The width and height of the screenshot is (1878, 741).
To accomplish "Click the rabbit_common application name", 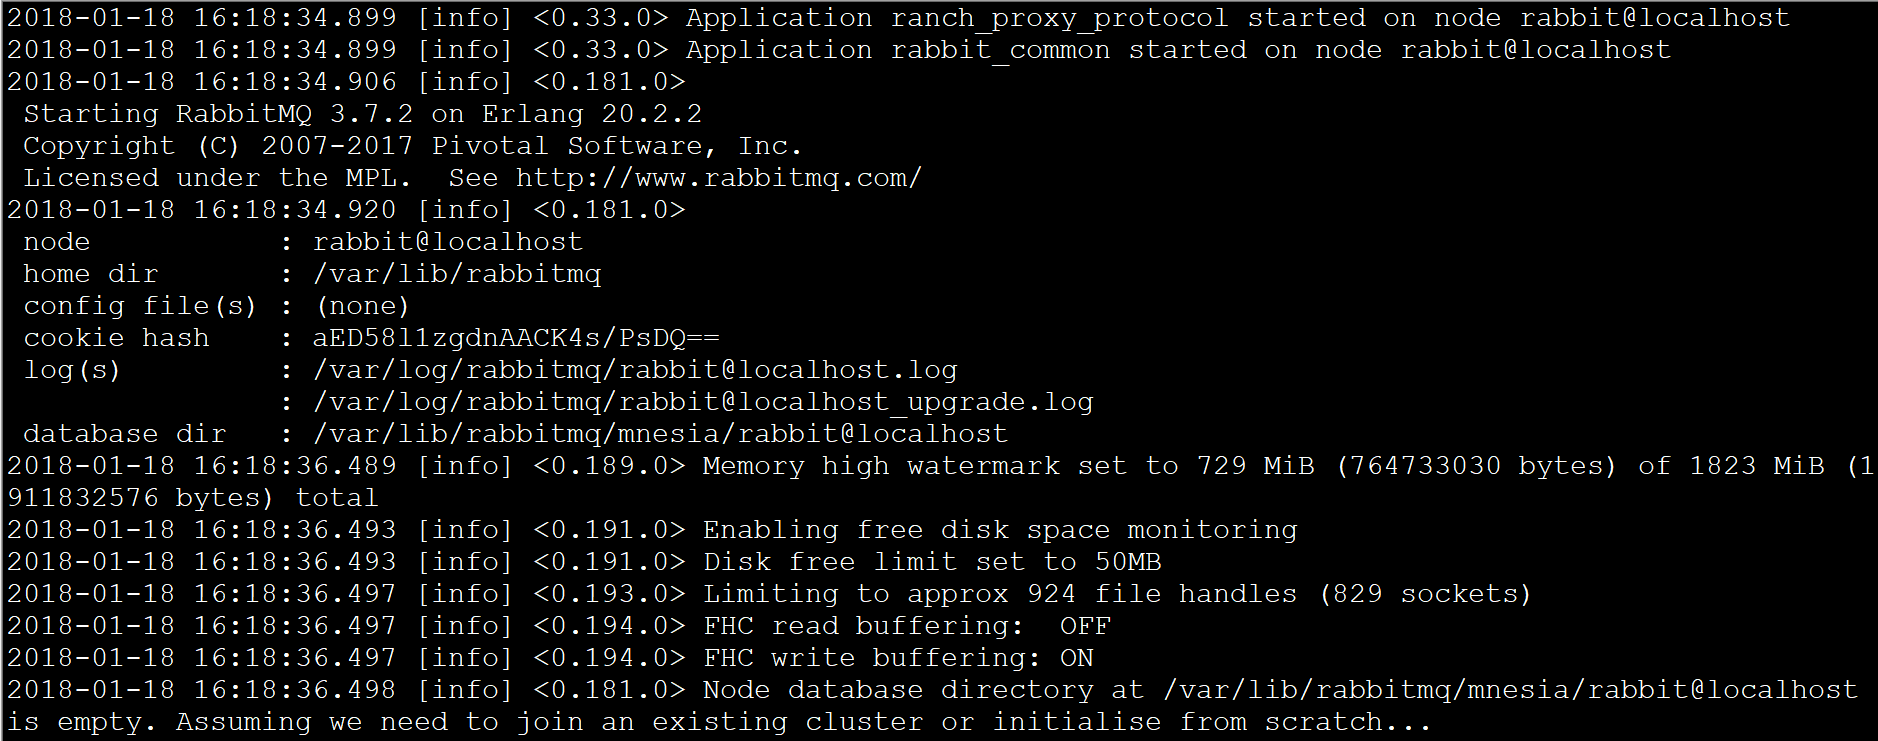I will [x=1000, y=50].
